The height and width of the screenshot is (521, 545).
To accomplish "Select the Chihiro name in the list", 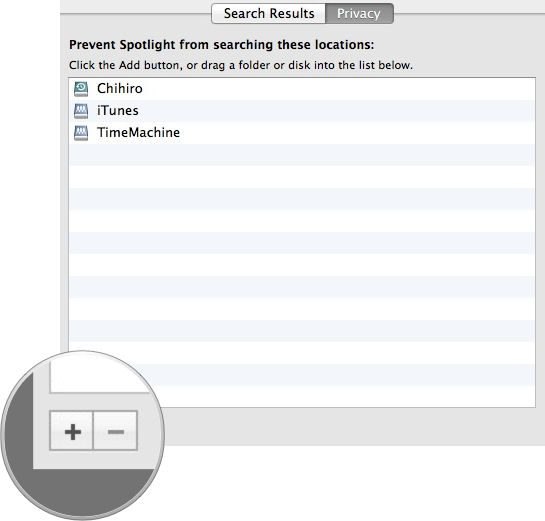I will coord(120,89).
